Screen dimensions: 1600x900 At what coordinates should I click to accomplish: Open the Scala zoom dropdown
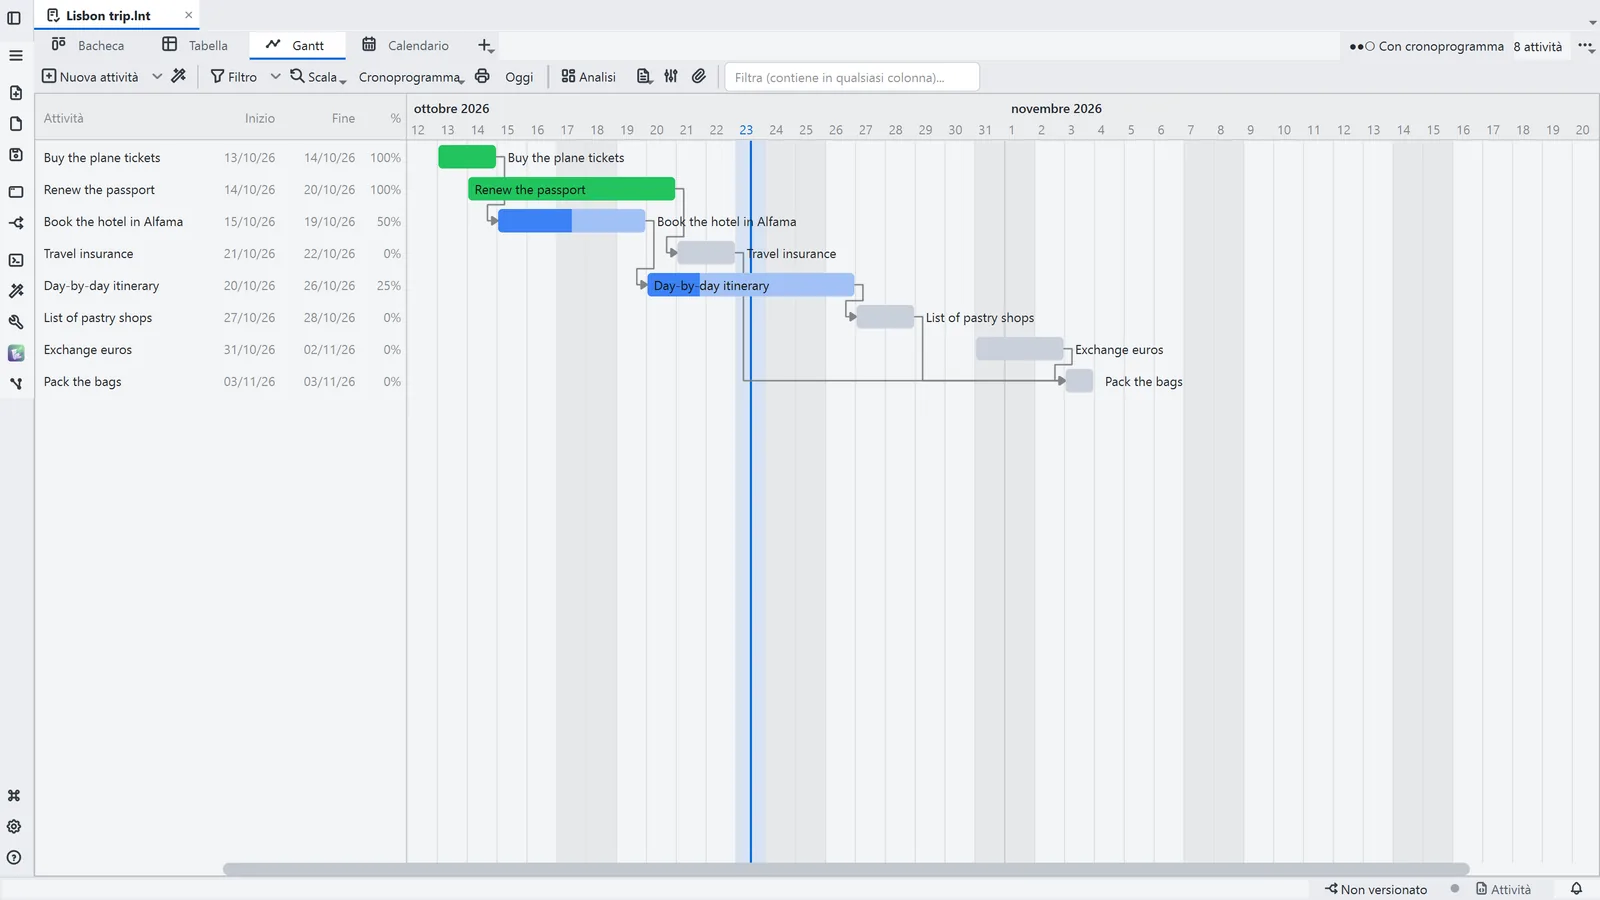pos(318,76)
